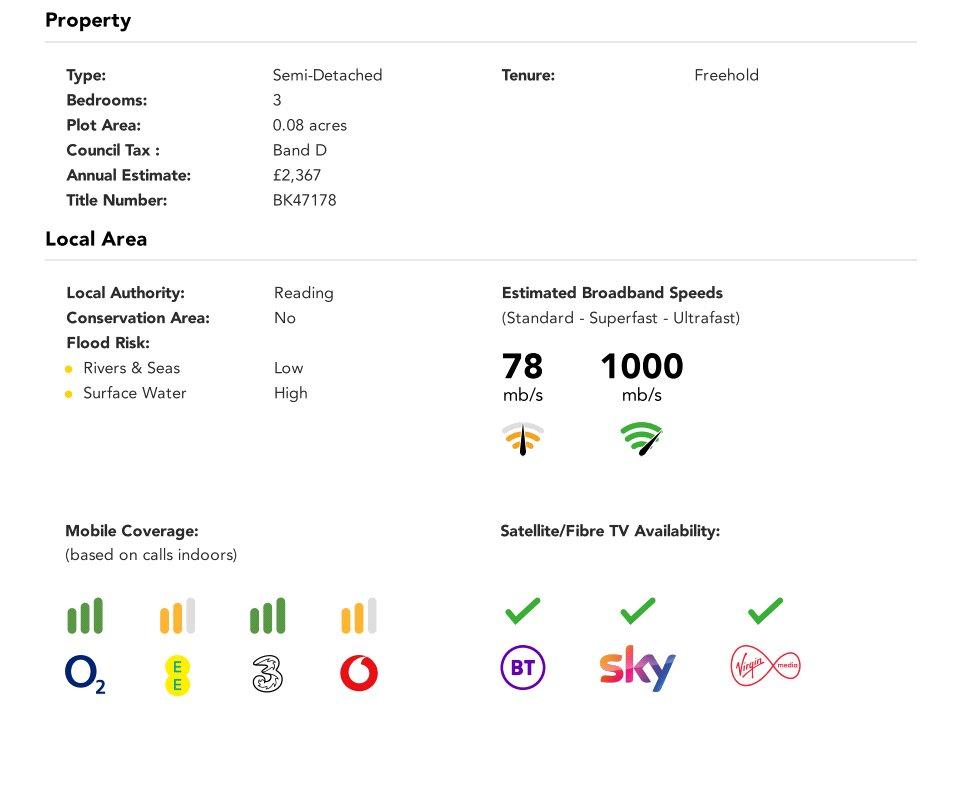Select the Three mobile logo
Screen dimensions: 961x788
(268, 674)
